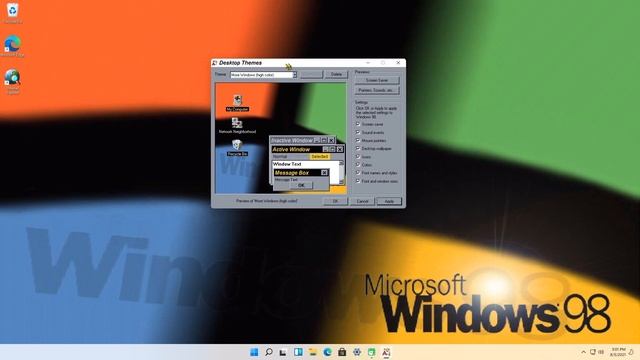
Task: Preview the Screen Saver button
Action: pos(377,80)
